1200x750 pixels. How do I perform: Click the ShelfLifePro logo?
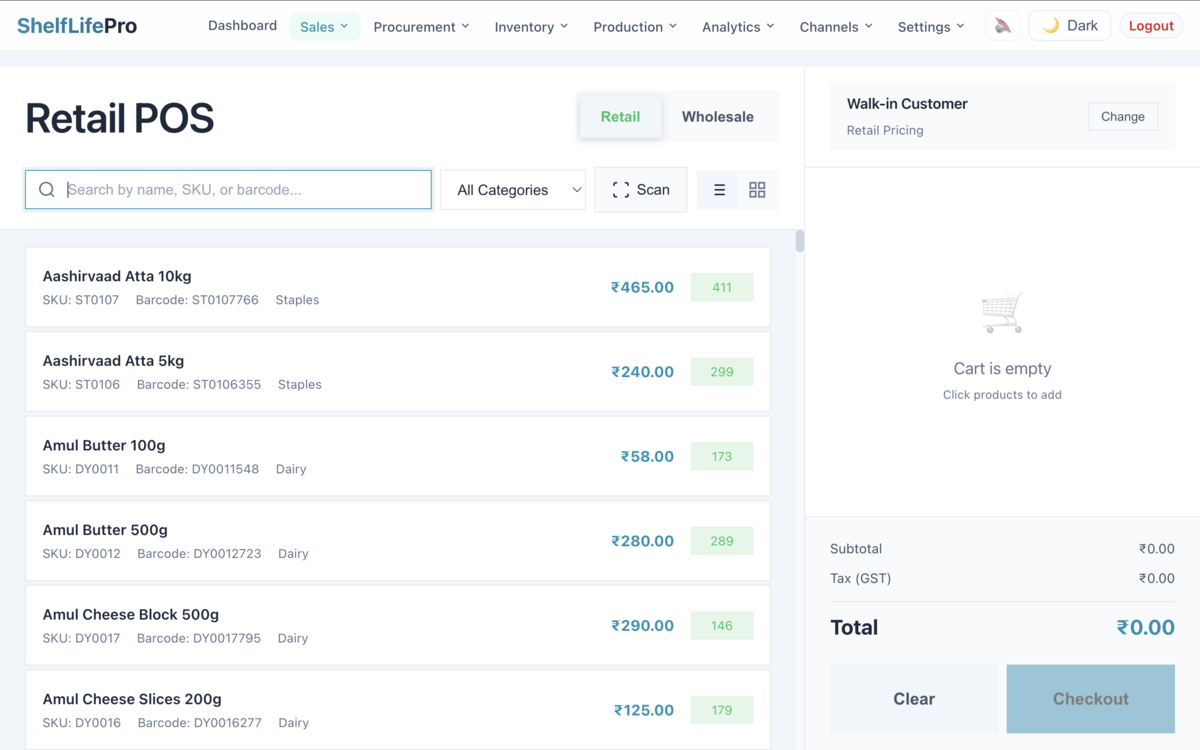[78, 25]
